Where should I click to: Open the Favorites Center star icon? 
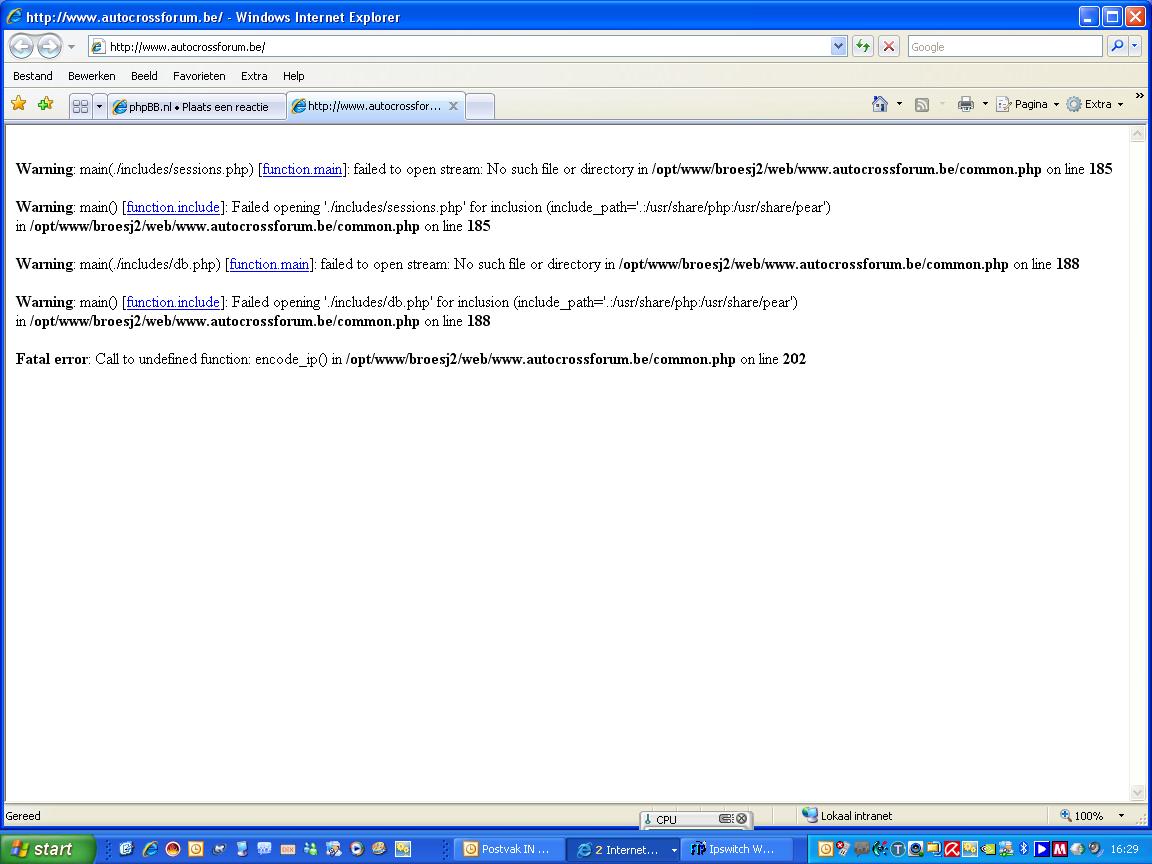[18, 104]
